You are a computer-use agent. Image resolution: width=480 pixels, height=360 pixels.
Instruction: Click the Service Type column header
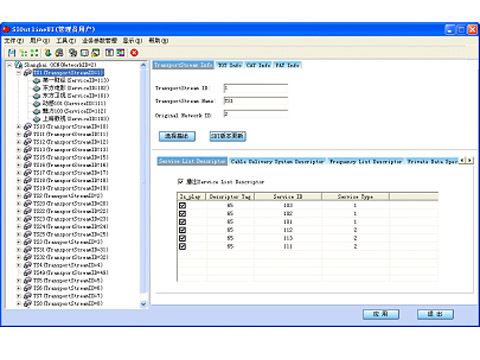pos(355,197)
